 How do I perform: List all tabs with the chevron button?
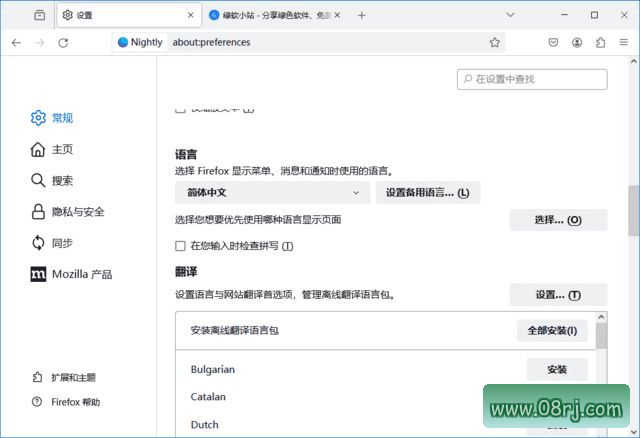point(510,15)
